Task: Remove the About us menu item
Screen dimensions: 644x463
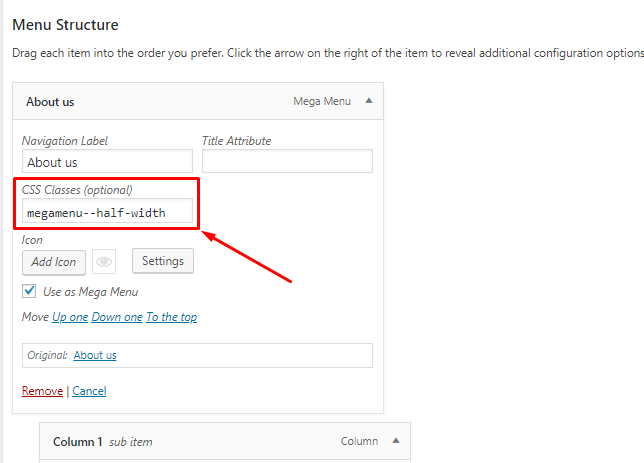Action: (x=42, y=391)
